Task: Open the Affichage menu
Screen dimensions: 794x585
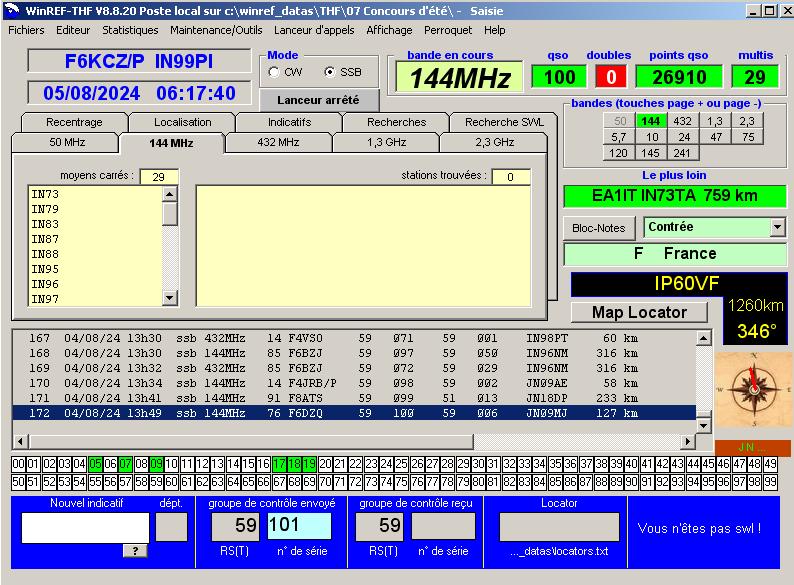Action: pyautogui.click(x=389, y=30)
